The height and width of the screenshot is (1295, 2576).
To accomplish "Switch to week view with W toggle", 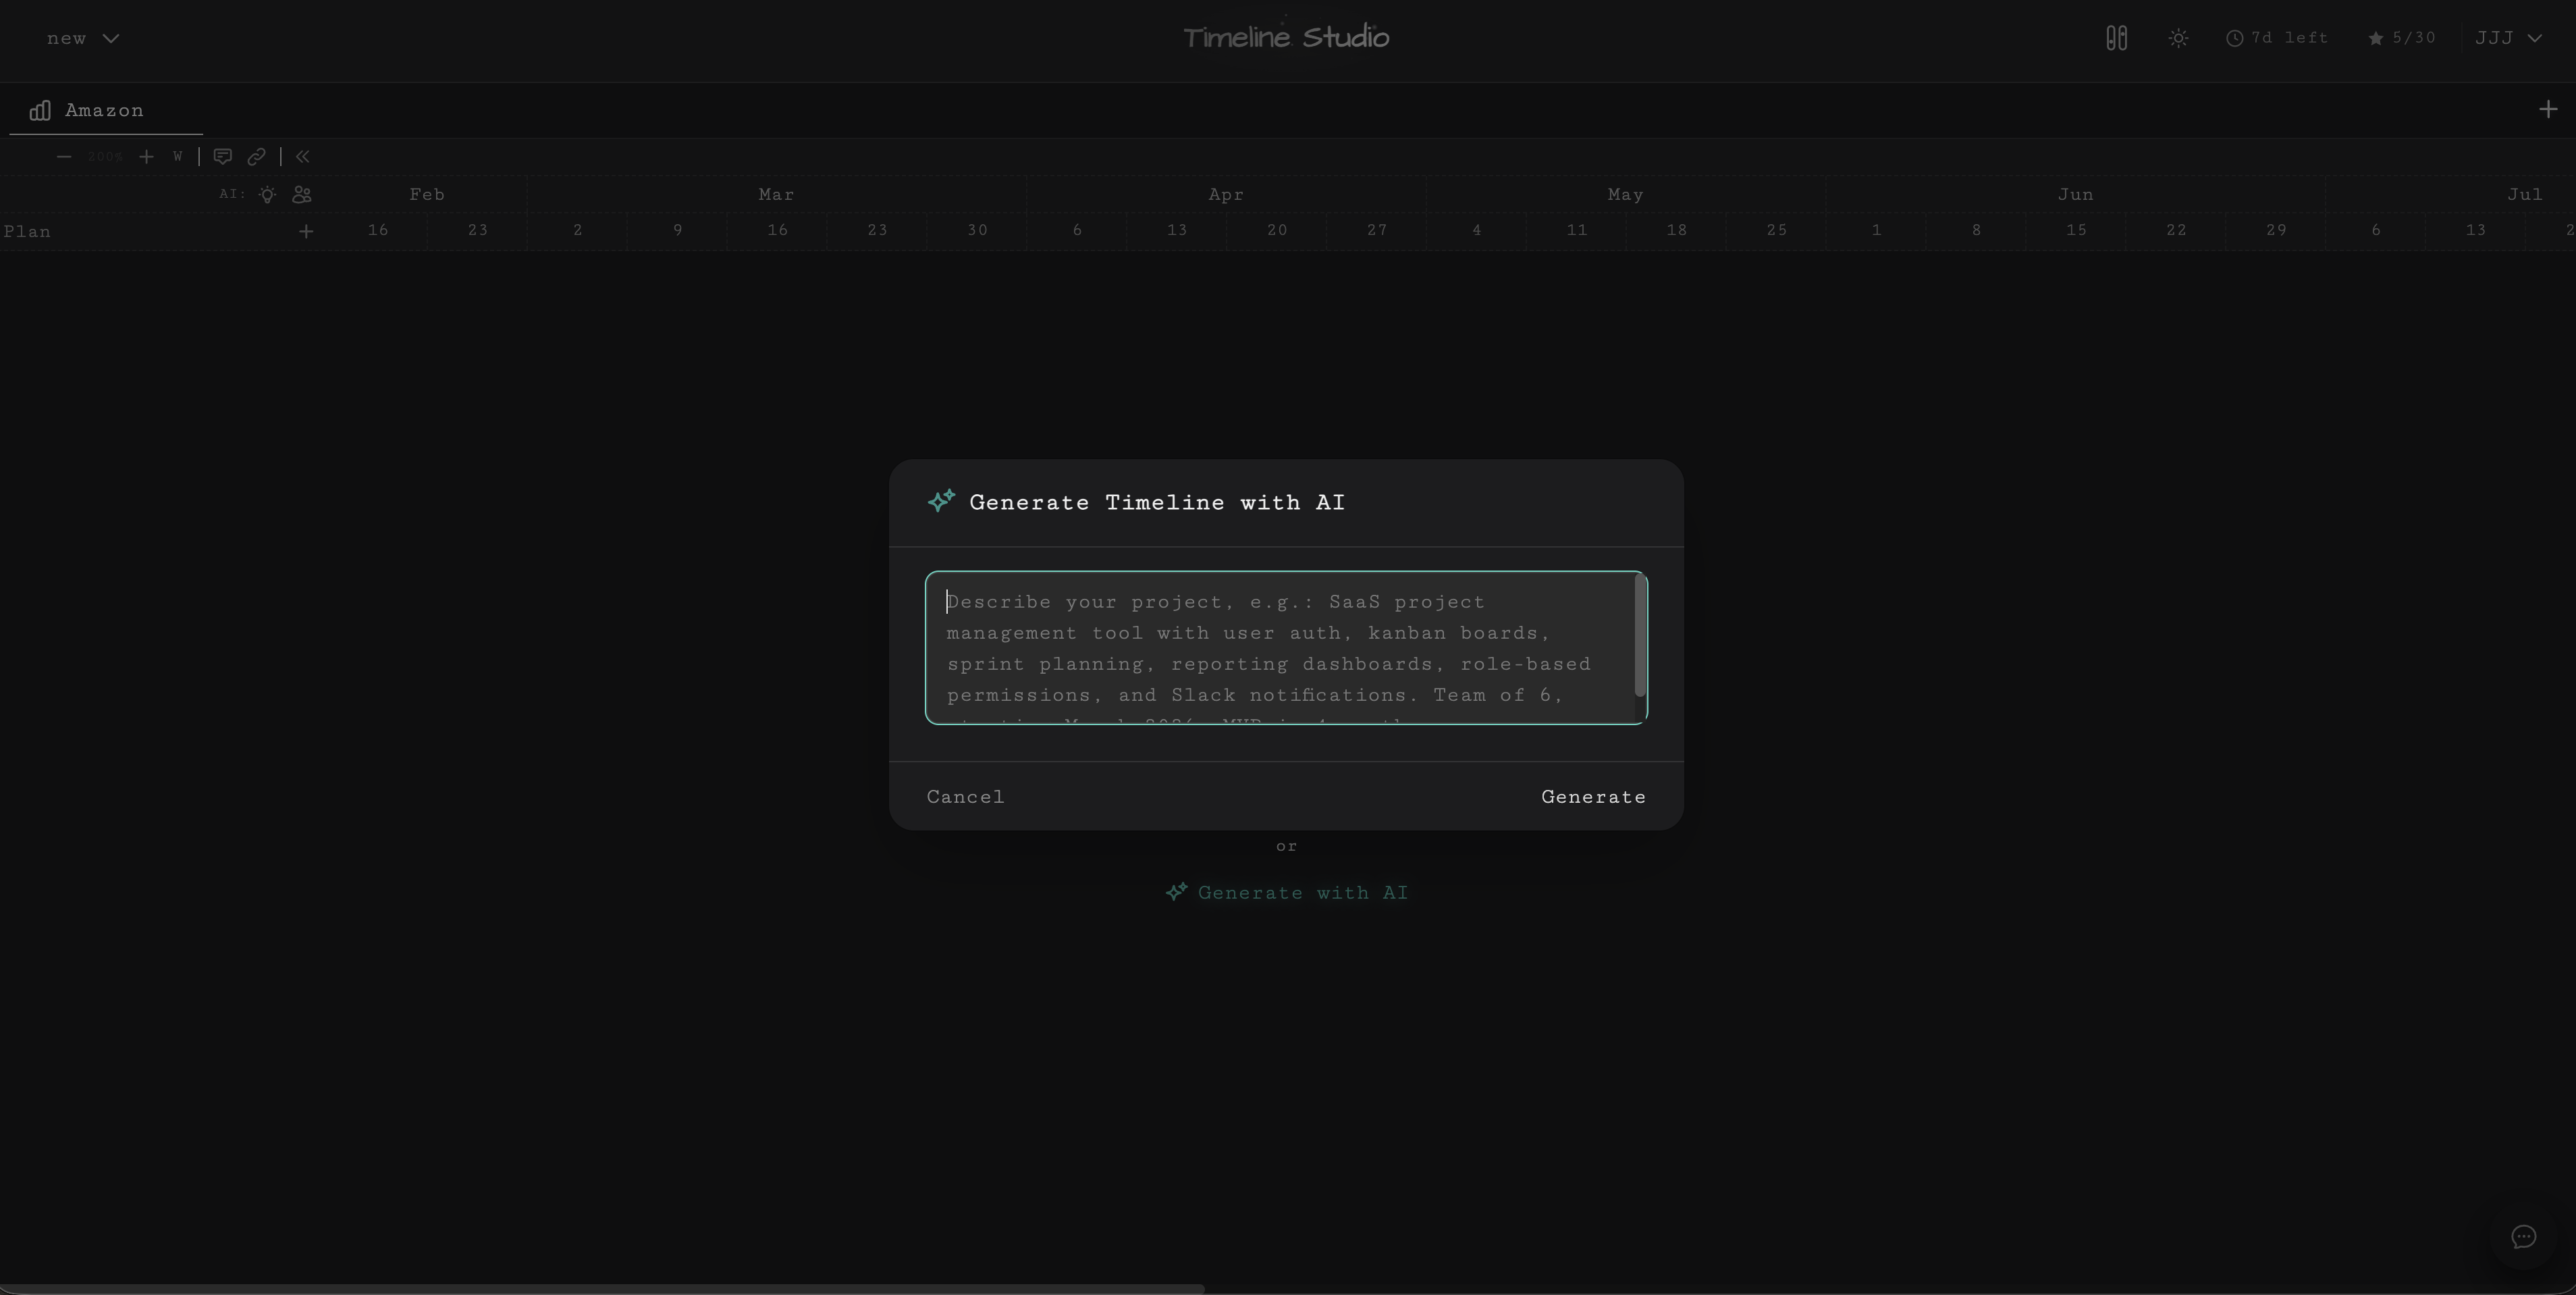I will (x=179, y=157).
